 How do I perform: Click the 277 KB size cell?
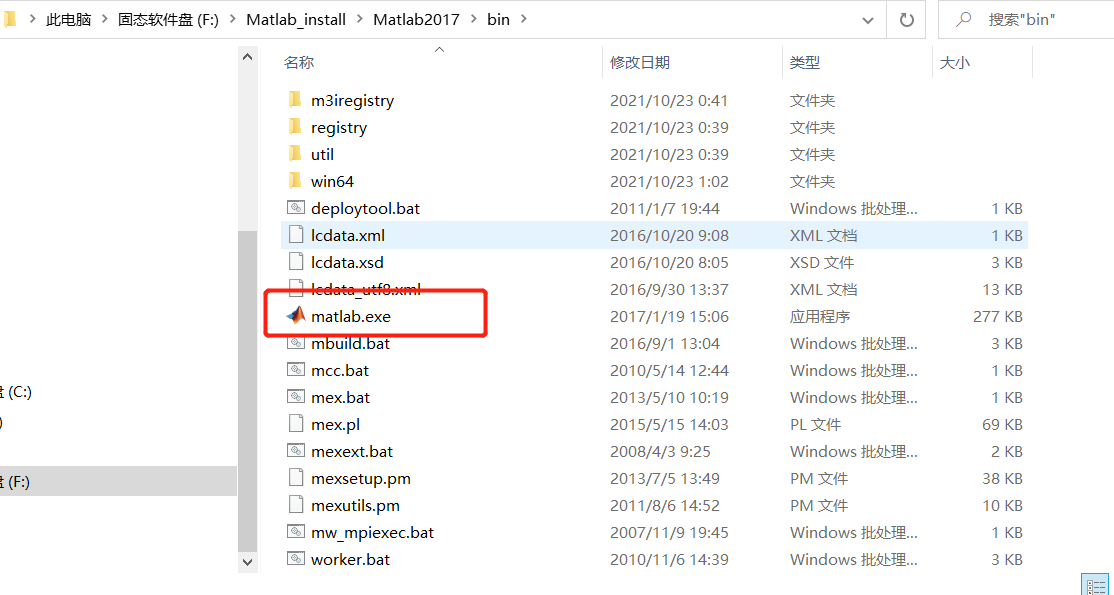[x=997, y=316]
